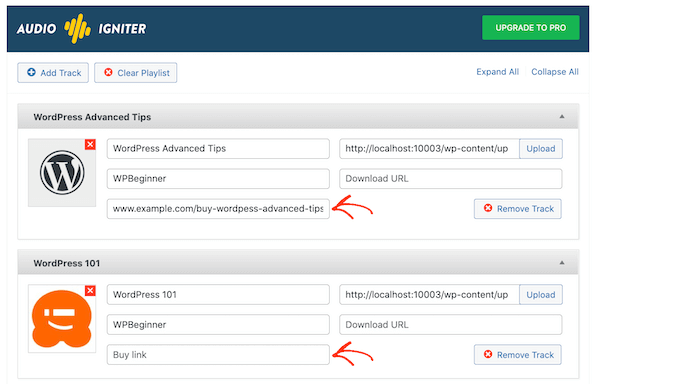The height and width of the screenshot is (384, 680).
Task: Click the buy link field with example.com URL
Action: coord(218,209)
